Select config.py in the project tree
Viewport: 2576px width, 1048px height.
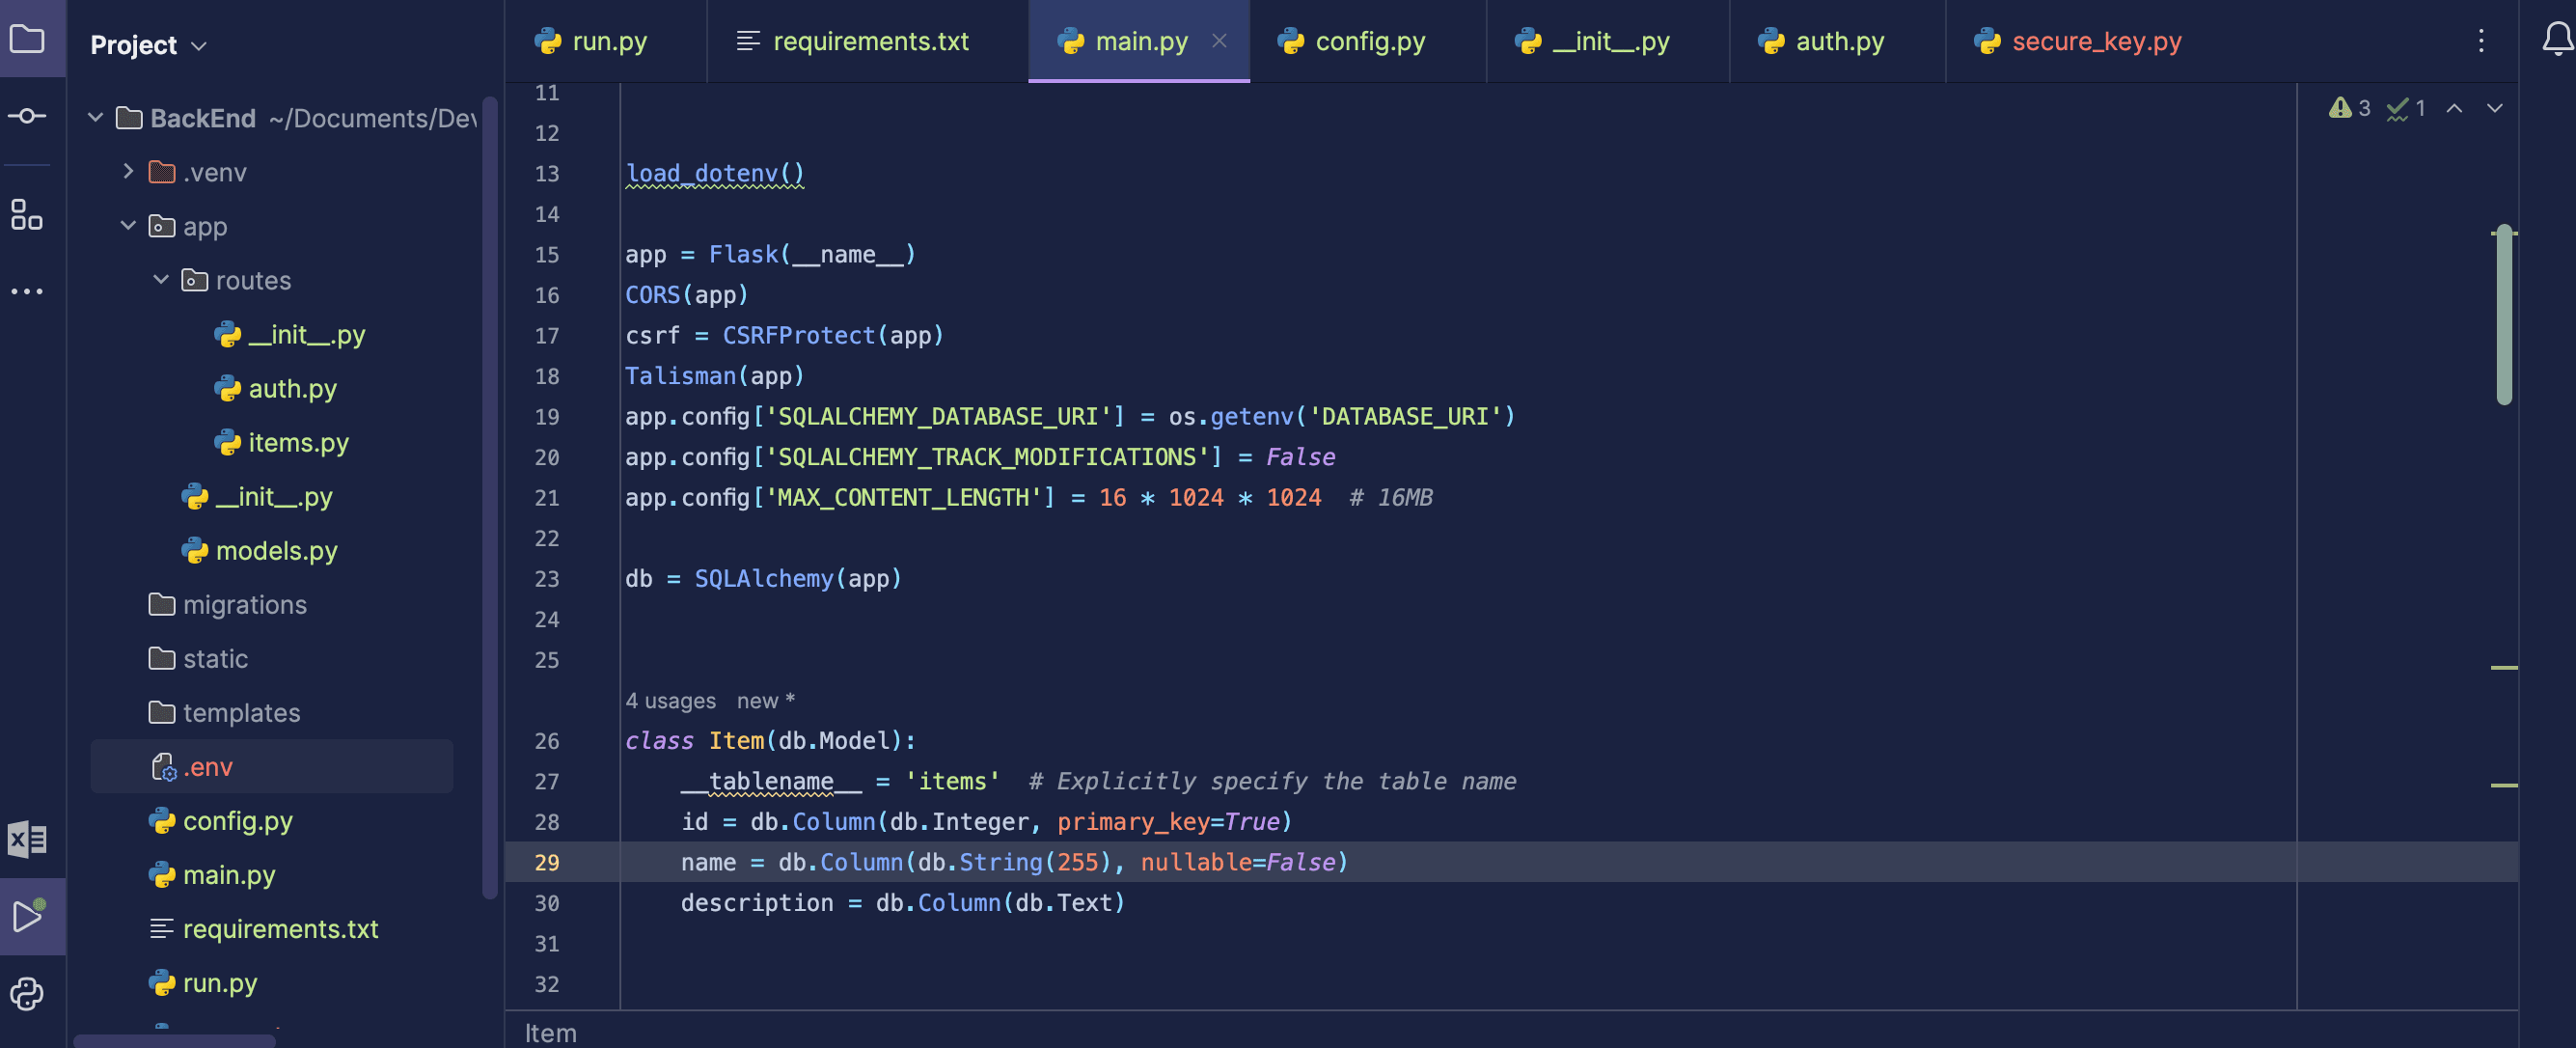tap(220, 820)
